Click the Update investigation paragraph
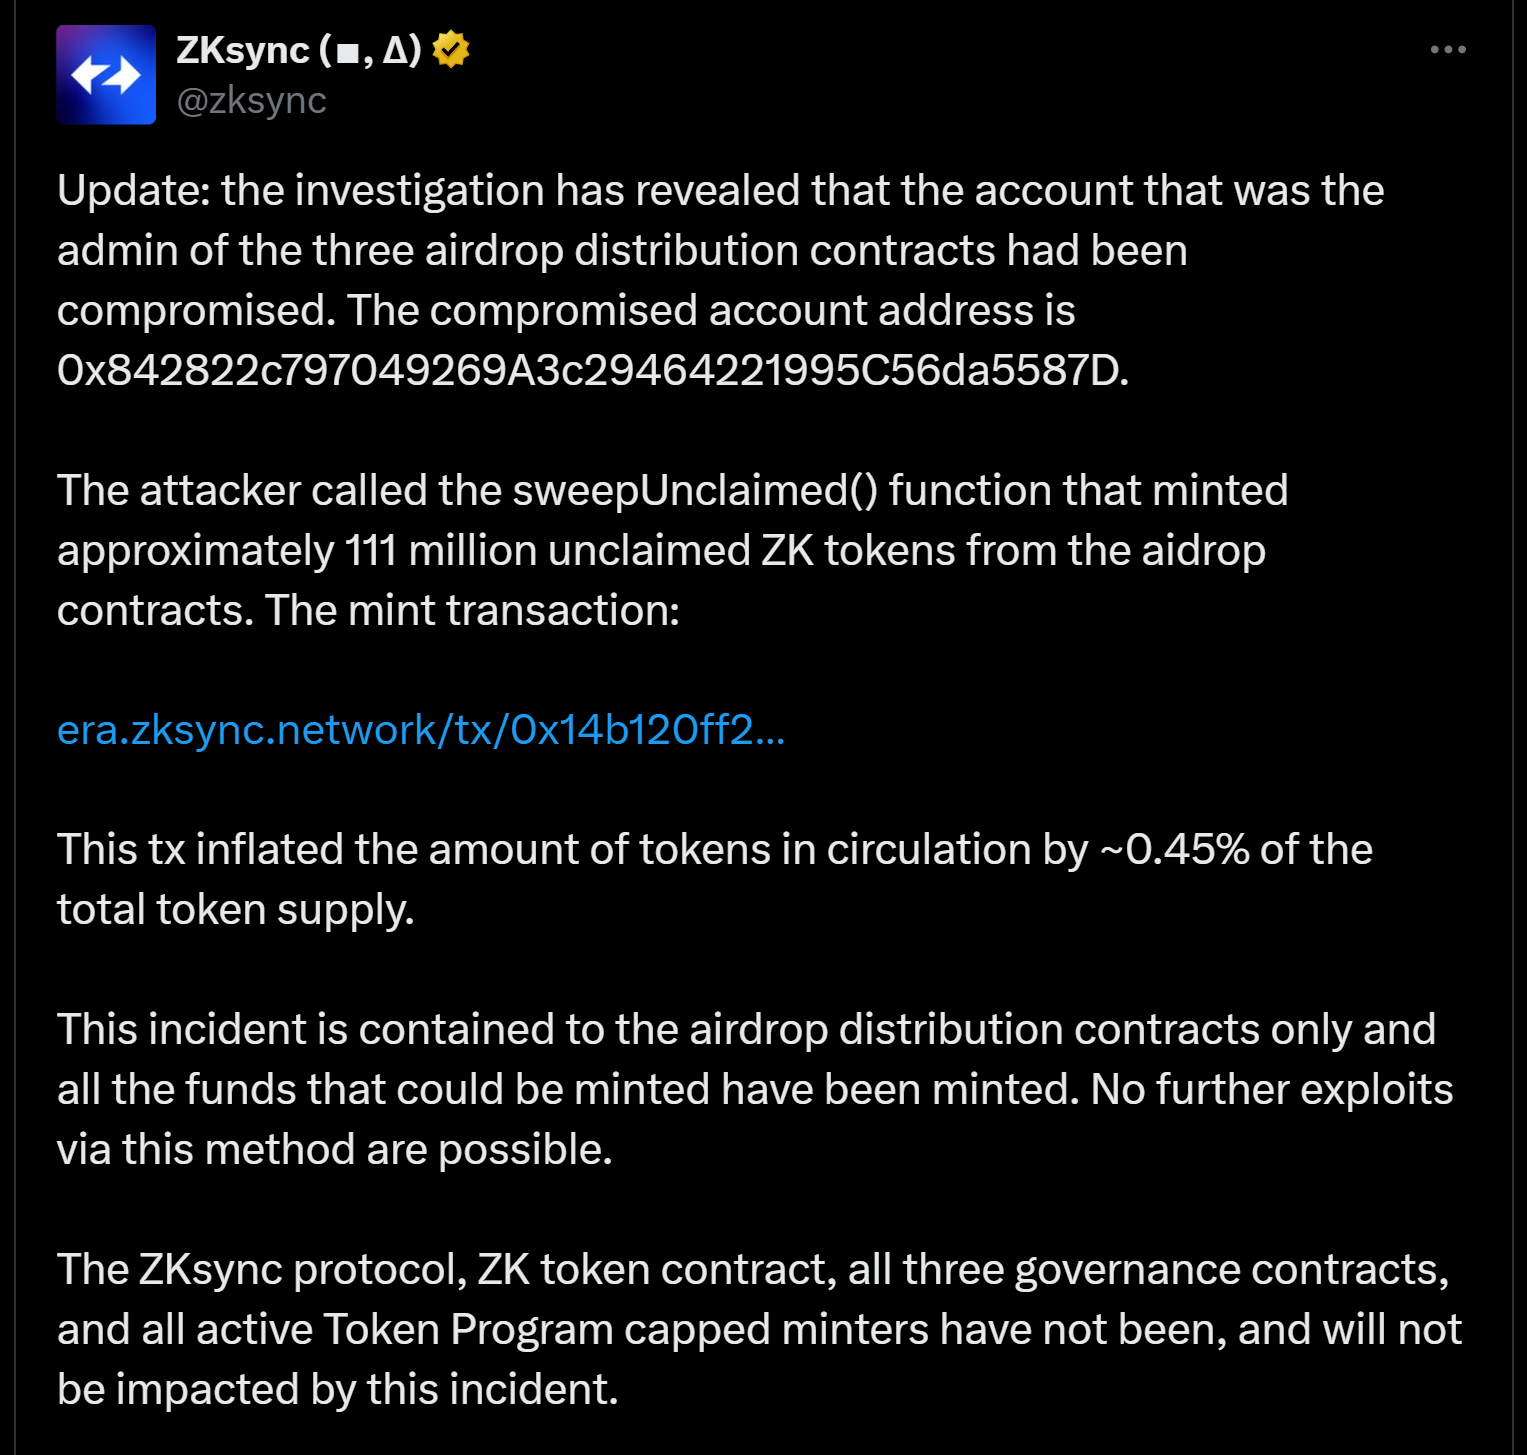This screenshot has height=1455, width=1527. (720, 280)
